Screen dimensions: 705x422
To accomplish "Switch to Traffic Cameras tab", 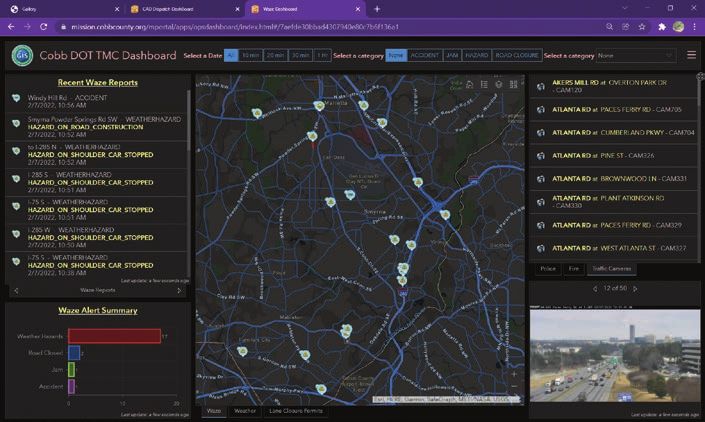I will pyautogui.click(x=611, y=269).
